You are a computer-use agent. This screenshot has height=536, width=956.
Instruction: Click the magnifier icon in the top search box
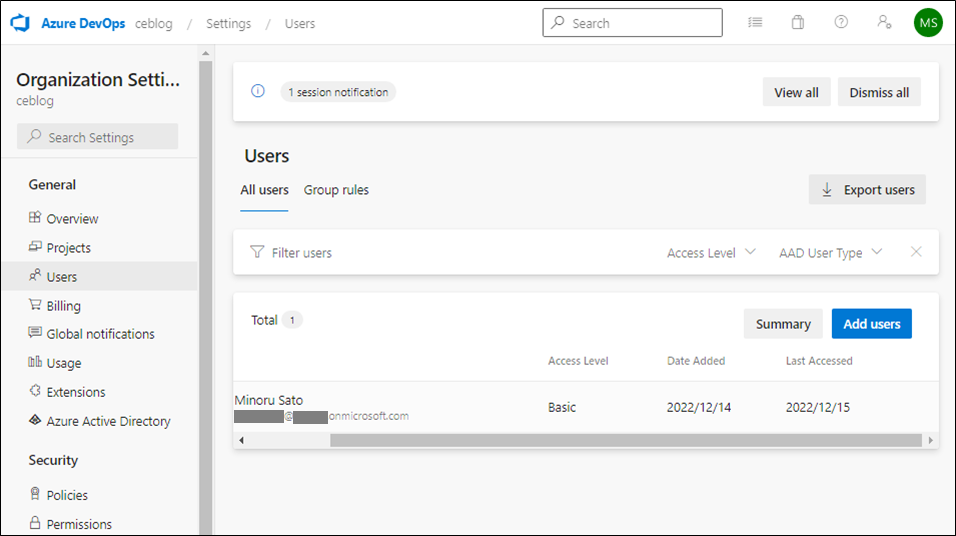pyautogui.click(x=557, y=23)
